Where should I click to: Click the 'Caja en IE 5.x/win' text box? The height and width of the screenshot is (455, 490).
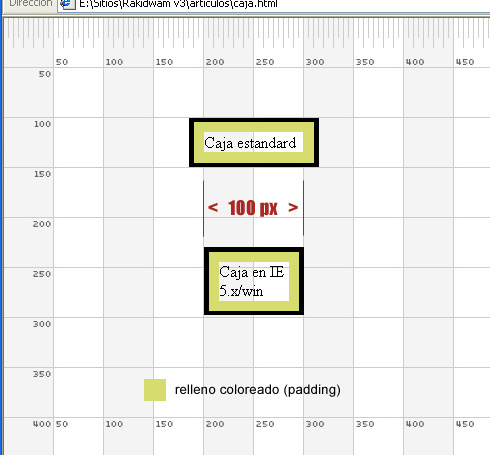click(254, 281)
